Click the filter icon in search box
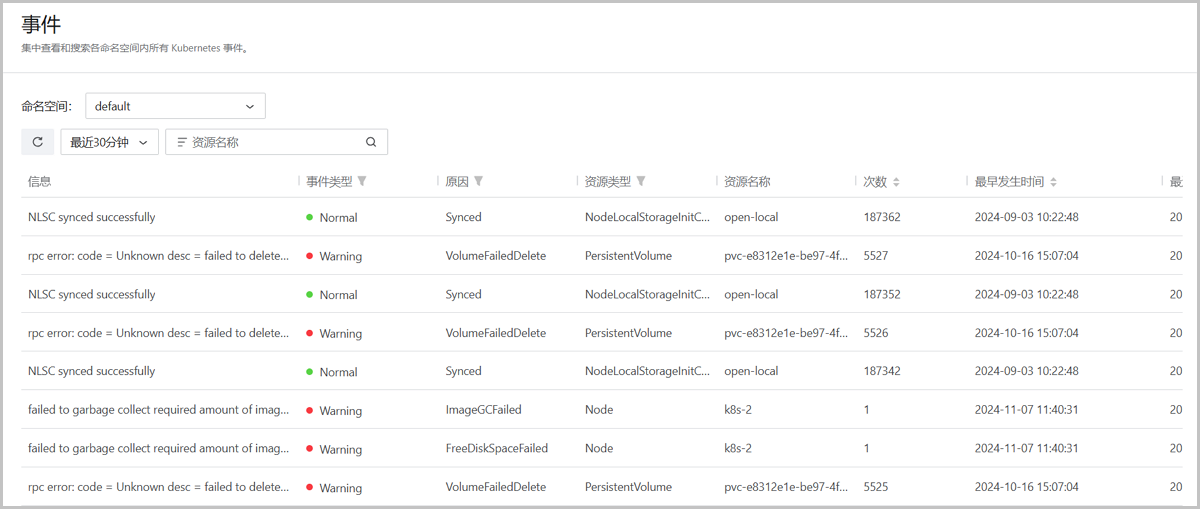This screenshot has width=1200, height=509. pyautogui.click(x=182, y=142)
